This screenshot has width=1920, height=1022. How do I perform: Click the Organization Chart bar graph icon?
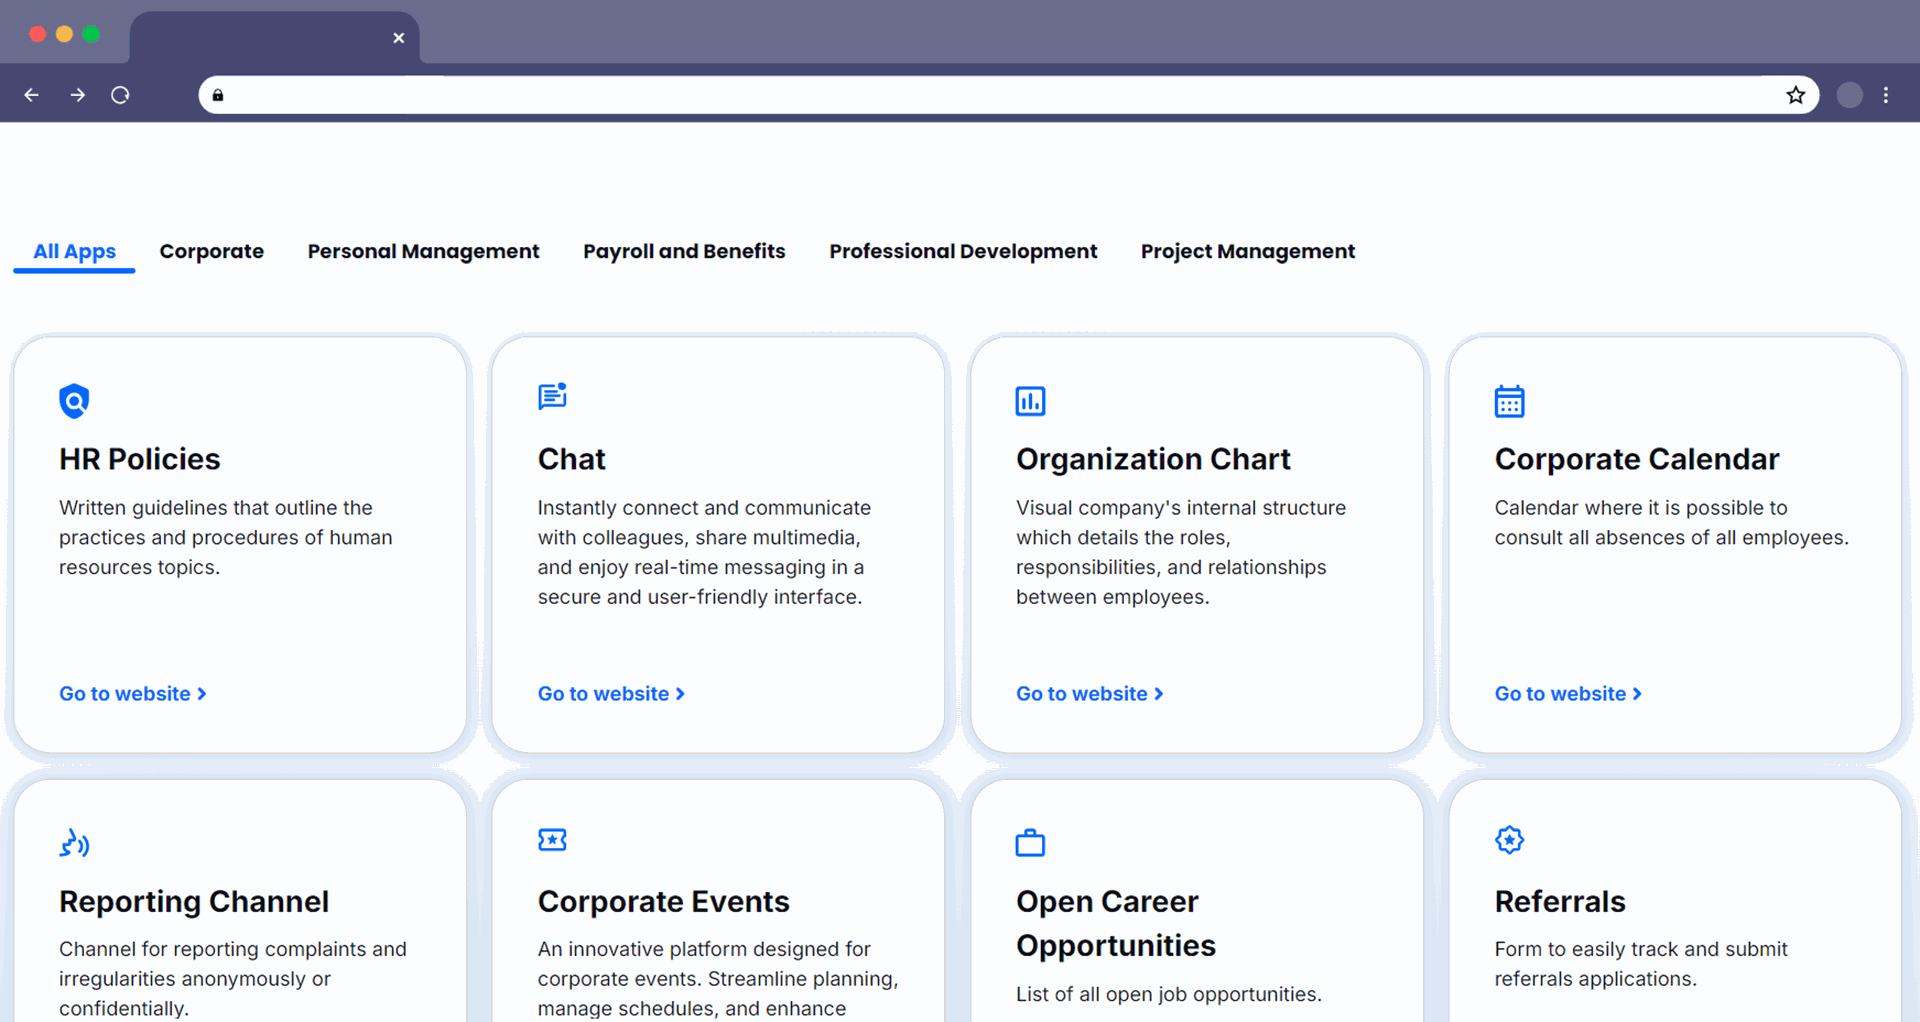(x=1030, y=401)
